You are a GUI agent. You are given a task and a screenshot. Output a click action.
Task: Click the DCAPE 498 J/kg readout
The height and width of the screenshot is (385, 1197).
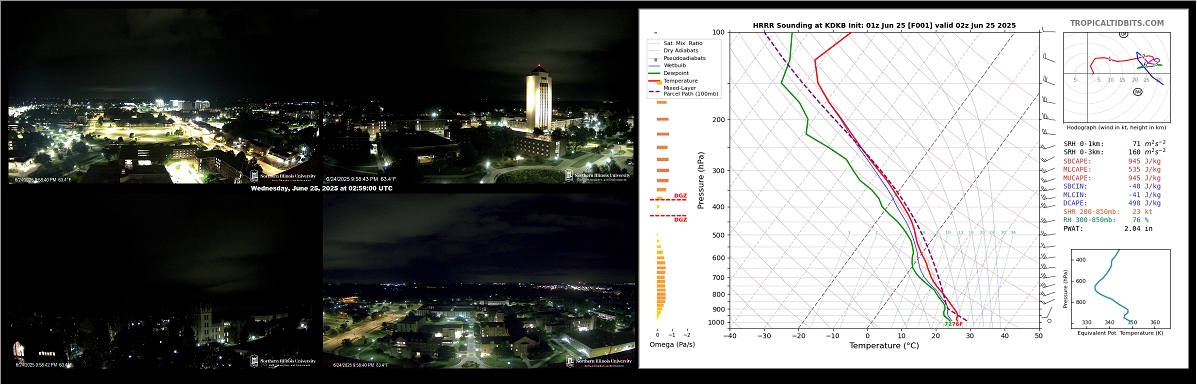[1112, 203]
